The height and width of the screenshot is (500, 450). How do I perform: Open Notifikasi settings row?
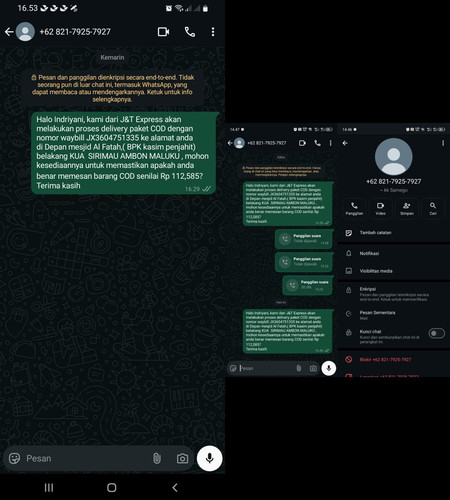[393, 253]
